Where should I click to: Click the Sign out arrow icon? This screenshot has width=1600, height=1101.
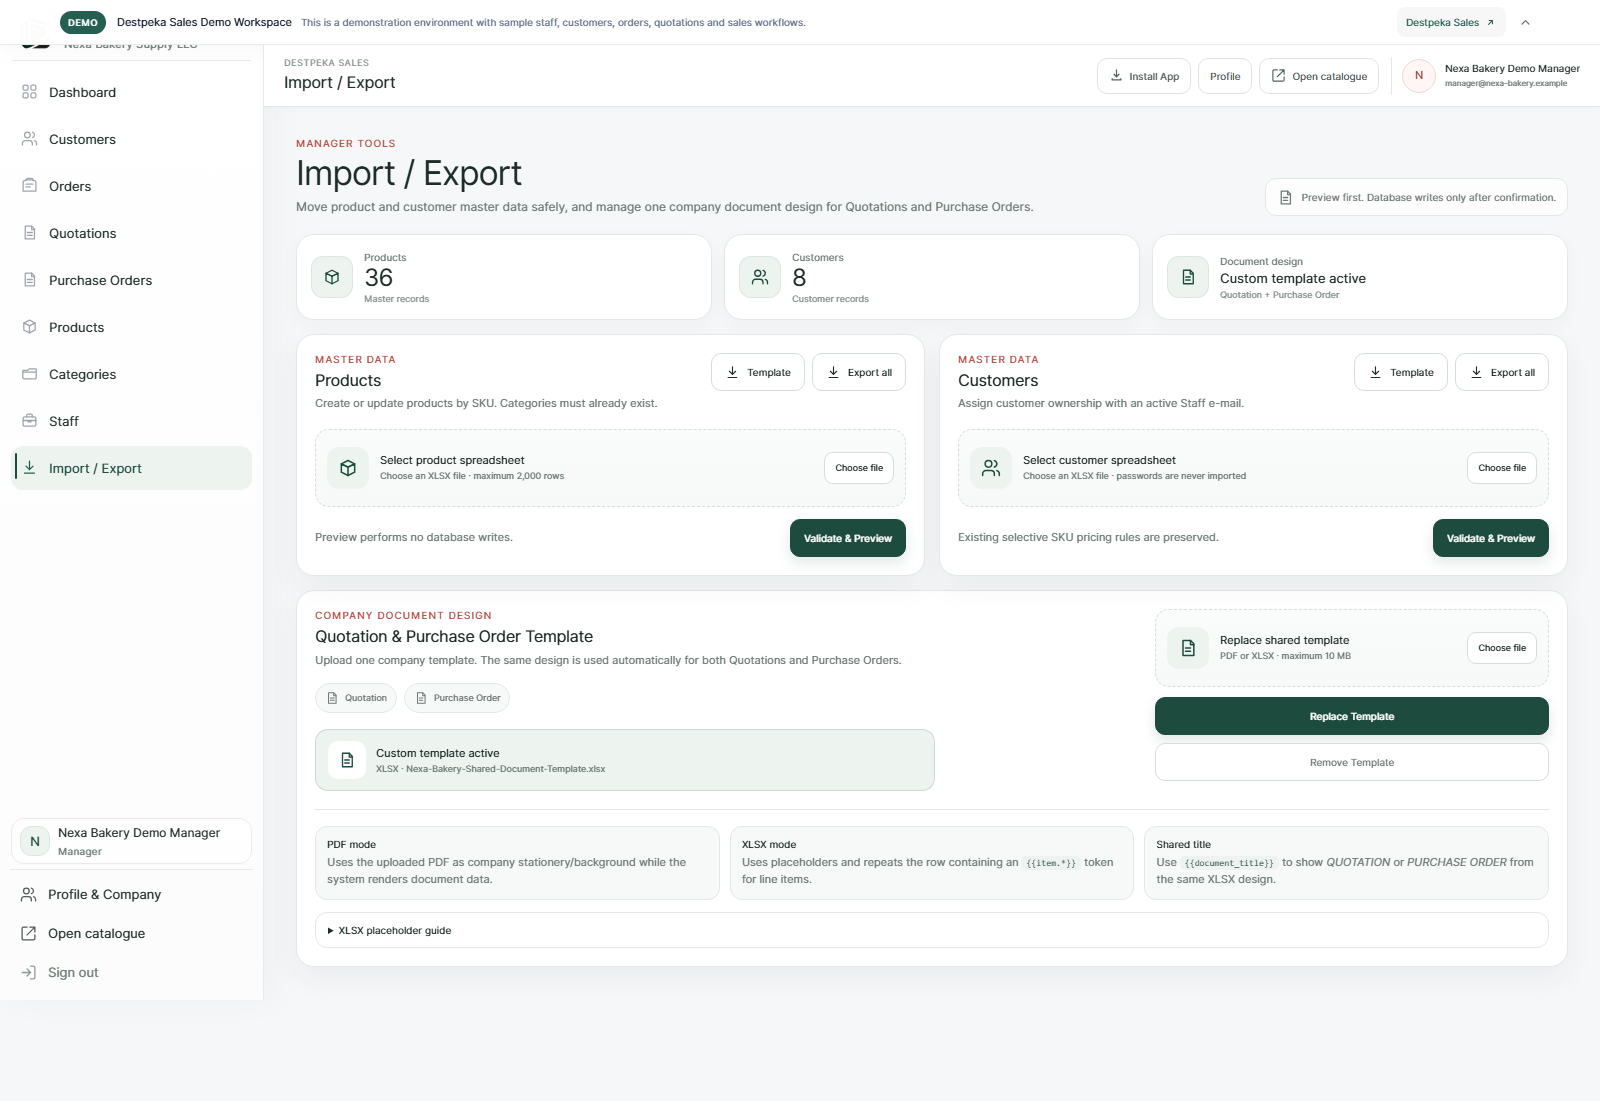tap(29, 972)
